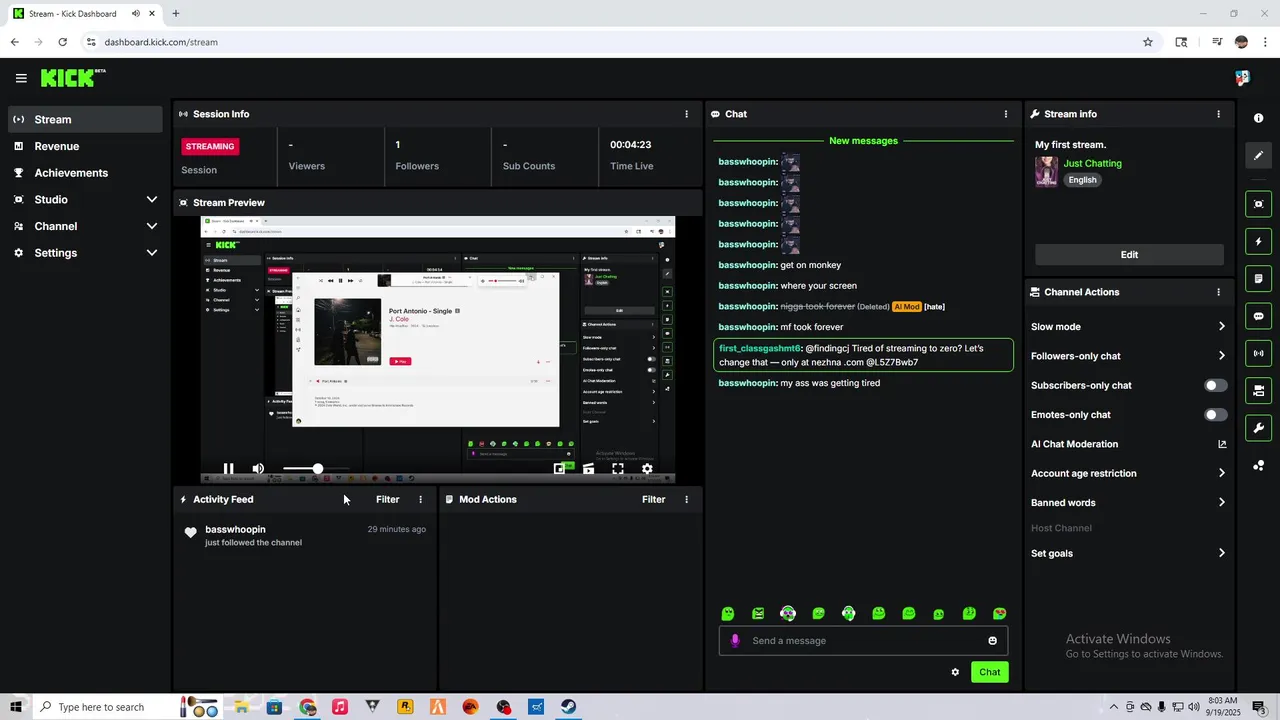
Task: Open Chat panel three-dot options
Action: point(1006,114)
